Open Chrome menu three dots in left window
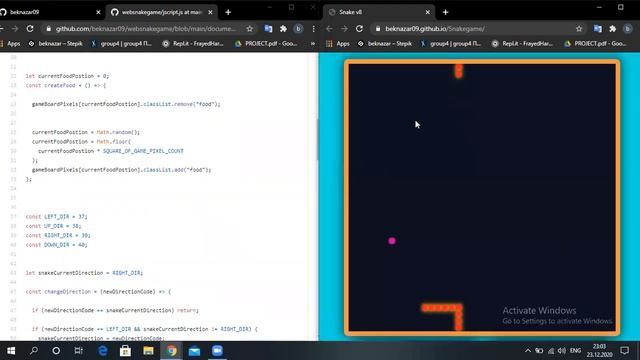This screenshot has height=360, width=640. (x=313, y=29)
